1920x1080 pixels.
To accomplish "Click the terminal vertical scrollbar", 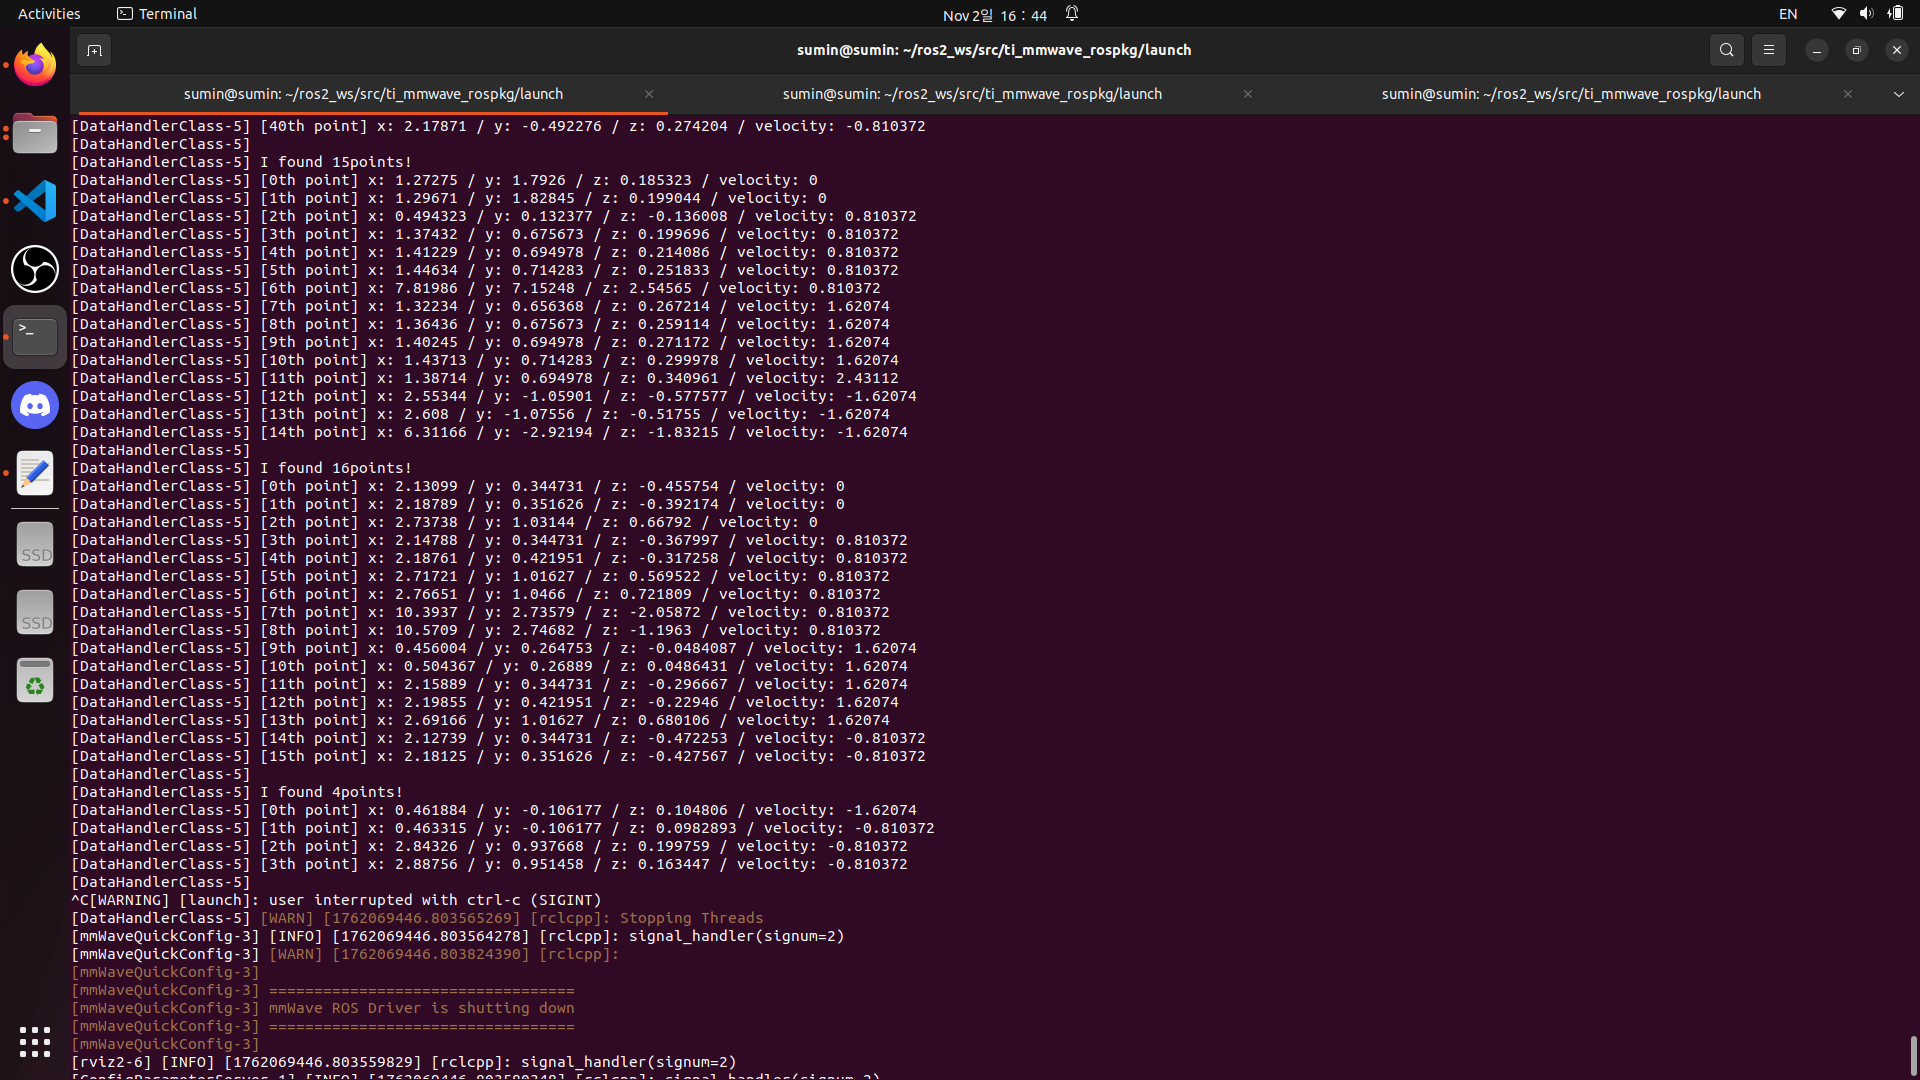I will [1913, 1055].
